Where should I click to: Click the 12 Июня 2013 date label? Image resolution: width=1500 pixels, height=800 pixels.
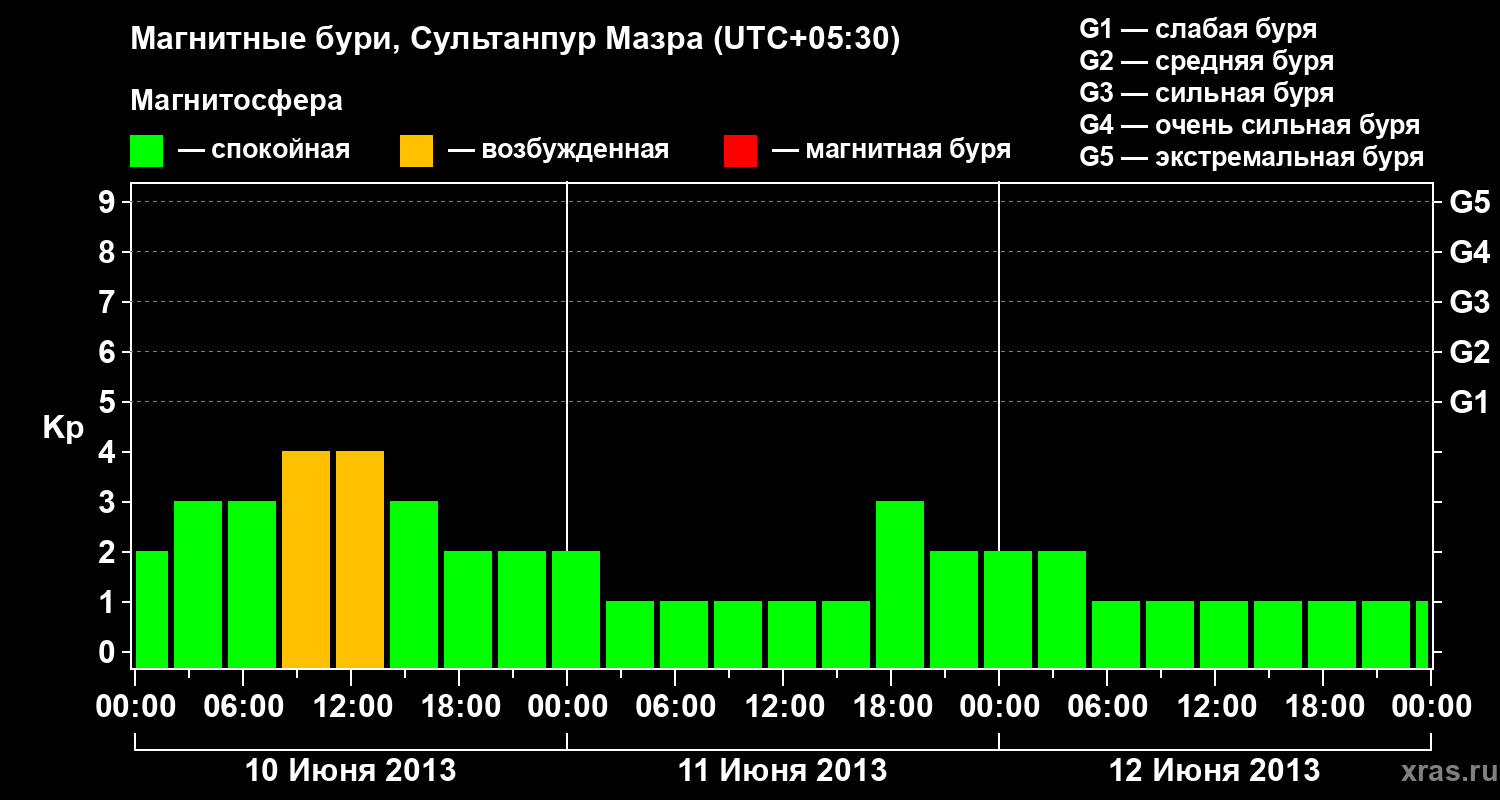tap(1215, 771)
